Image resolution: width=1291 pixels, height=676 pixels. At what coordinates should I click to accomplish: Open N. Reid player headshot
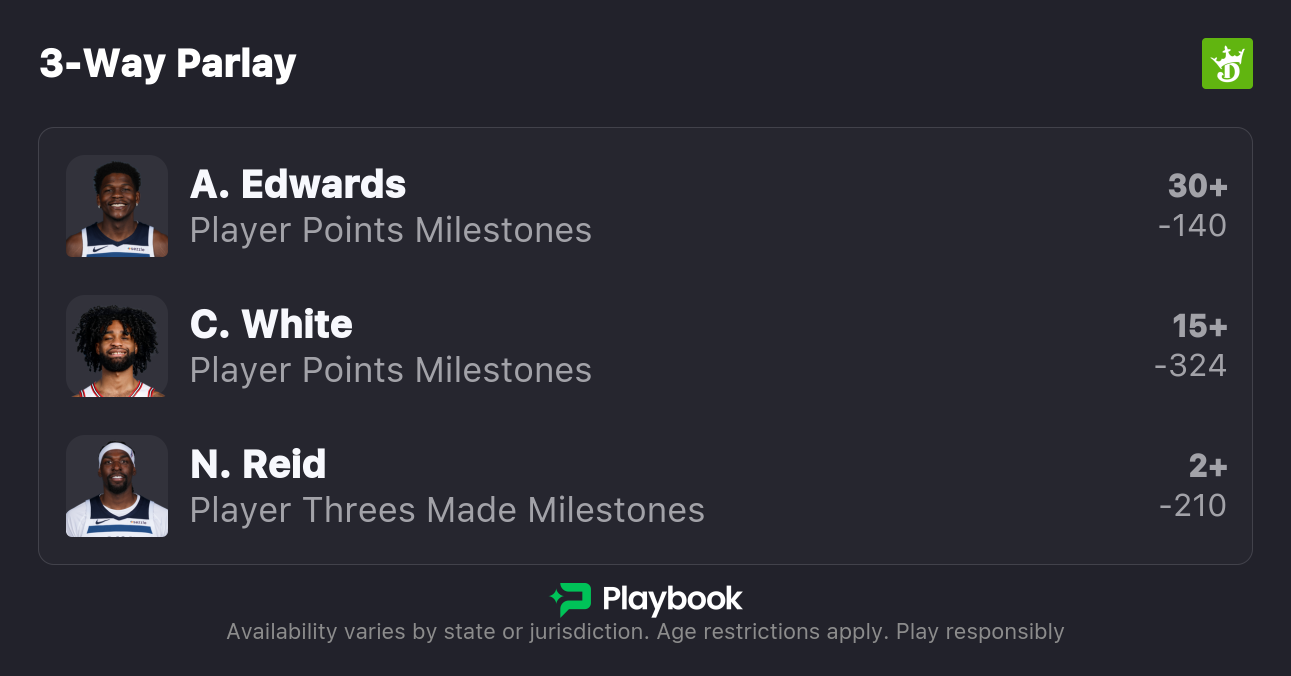pyautogui.click(x=117, y=486)
